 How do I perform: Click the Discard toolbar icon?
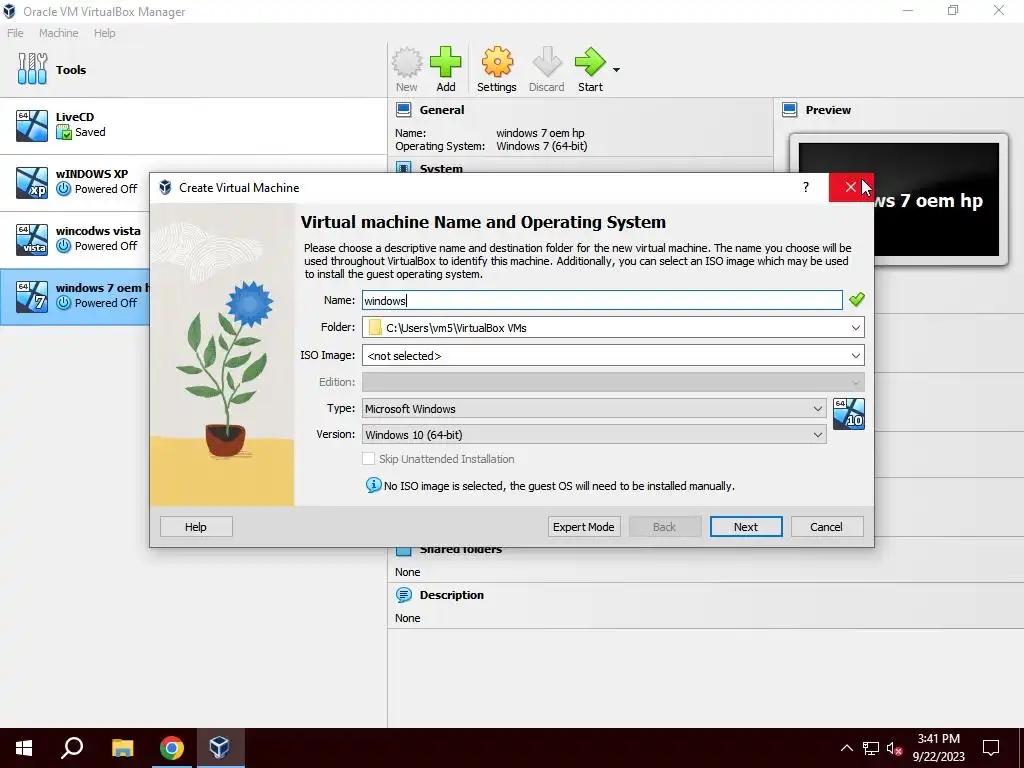click(547, 62)
